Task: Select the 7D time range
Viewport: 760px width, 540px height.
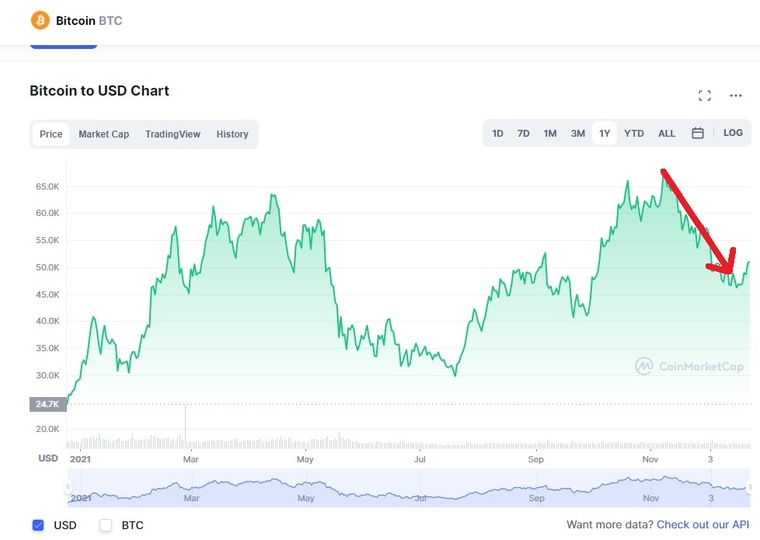Action: tap(523, 133)
